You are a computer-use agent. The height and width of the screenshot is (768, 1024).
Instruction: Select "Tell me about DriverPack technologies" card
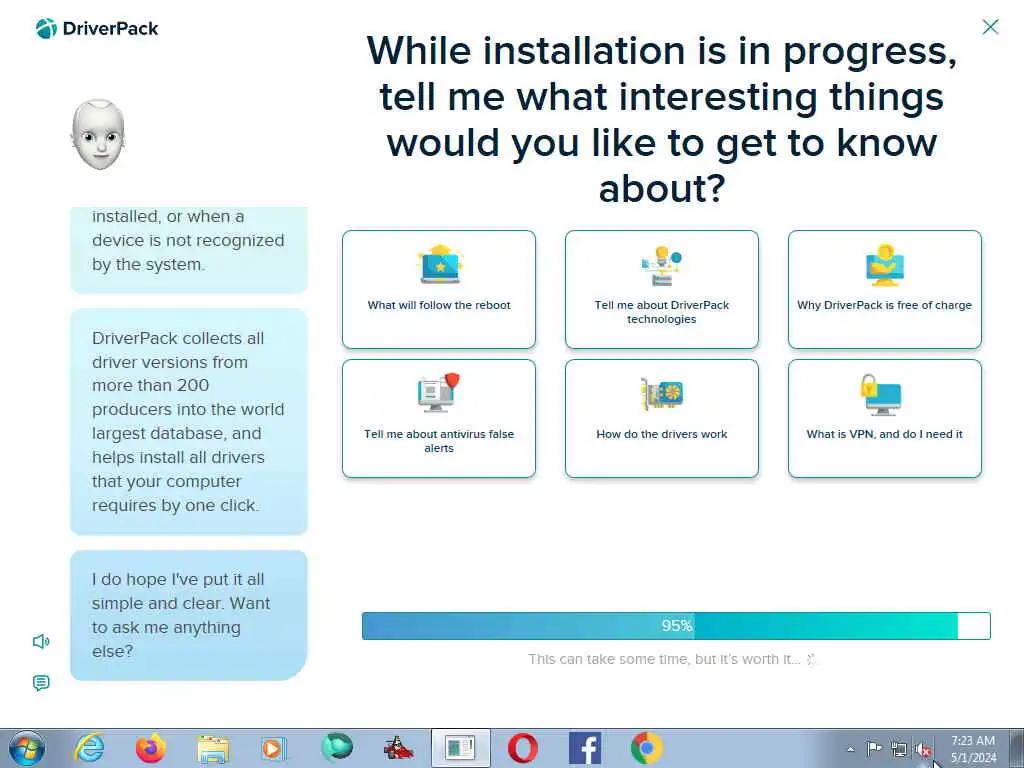(x=662, y=289)
